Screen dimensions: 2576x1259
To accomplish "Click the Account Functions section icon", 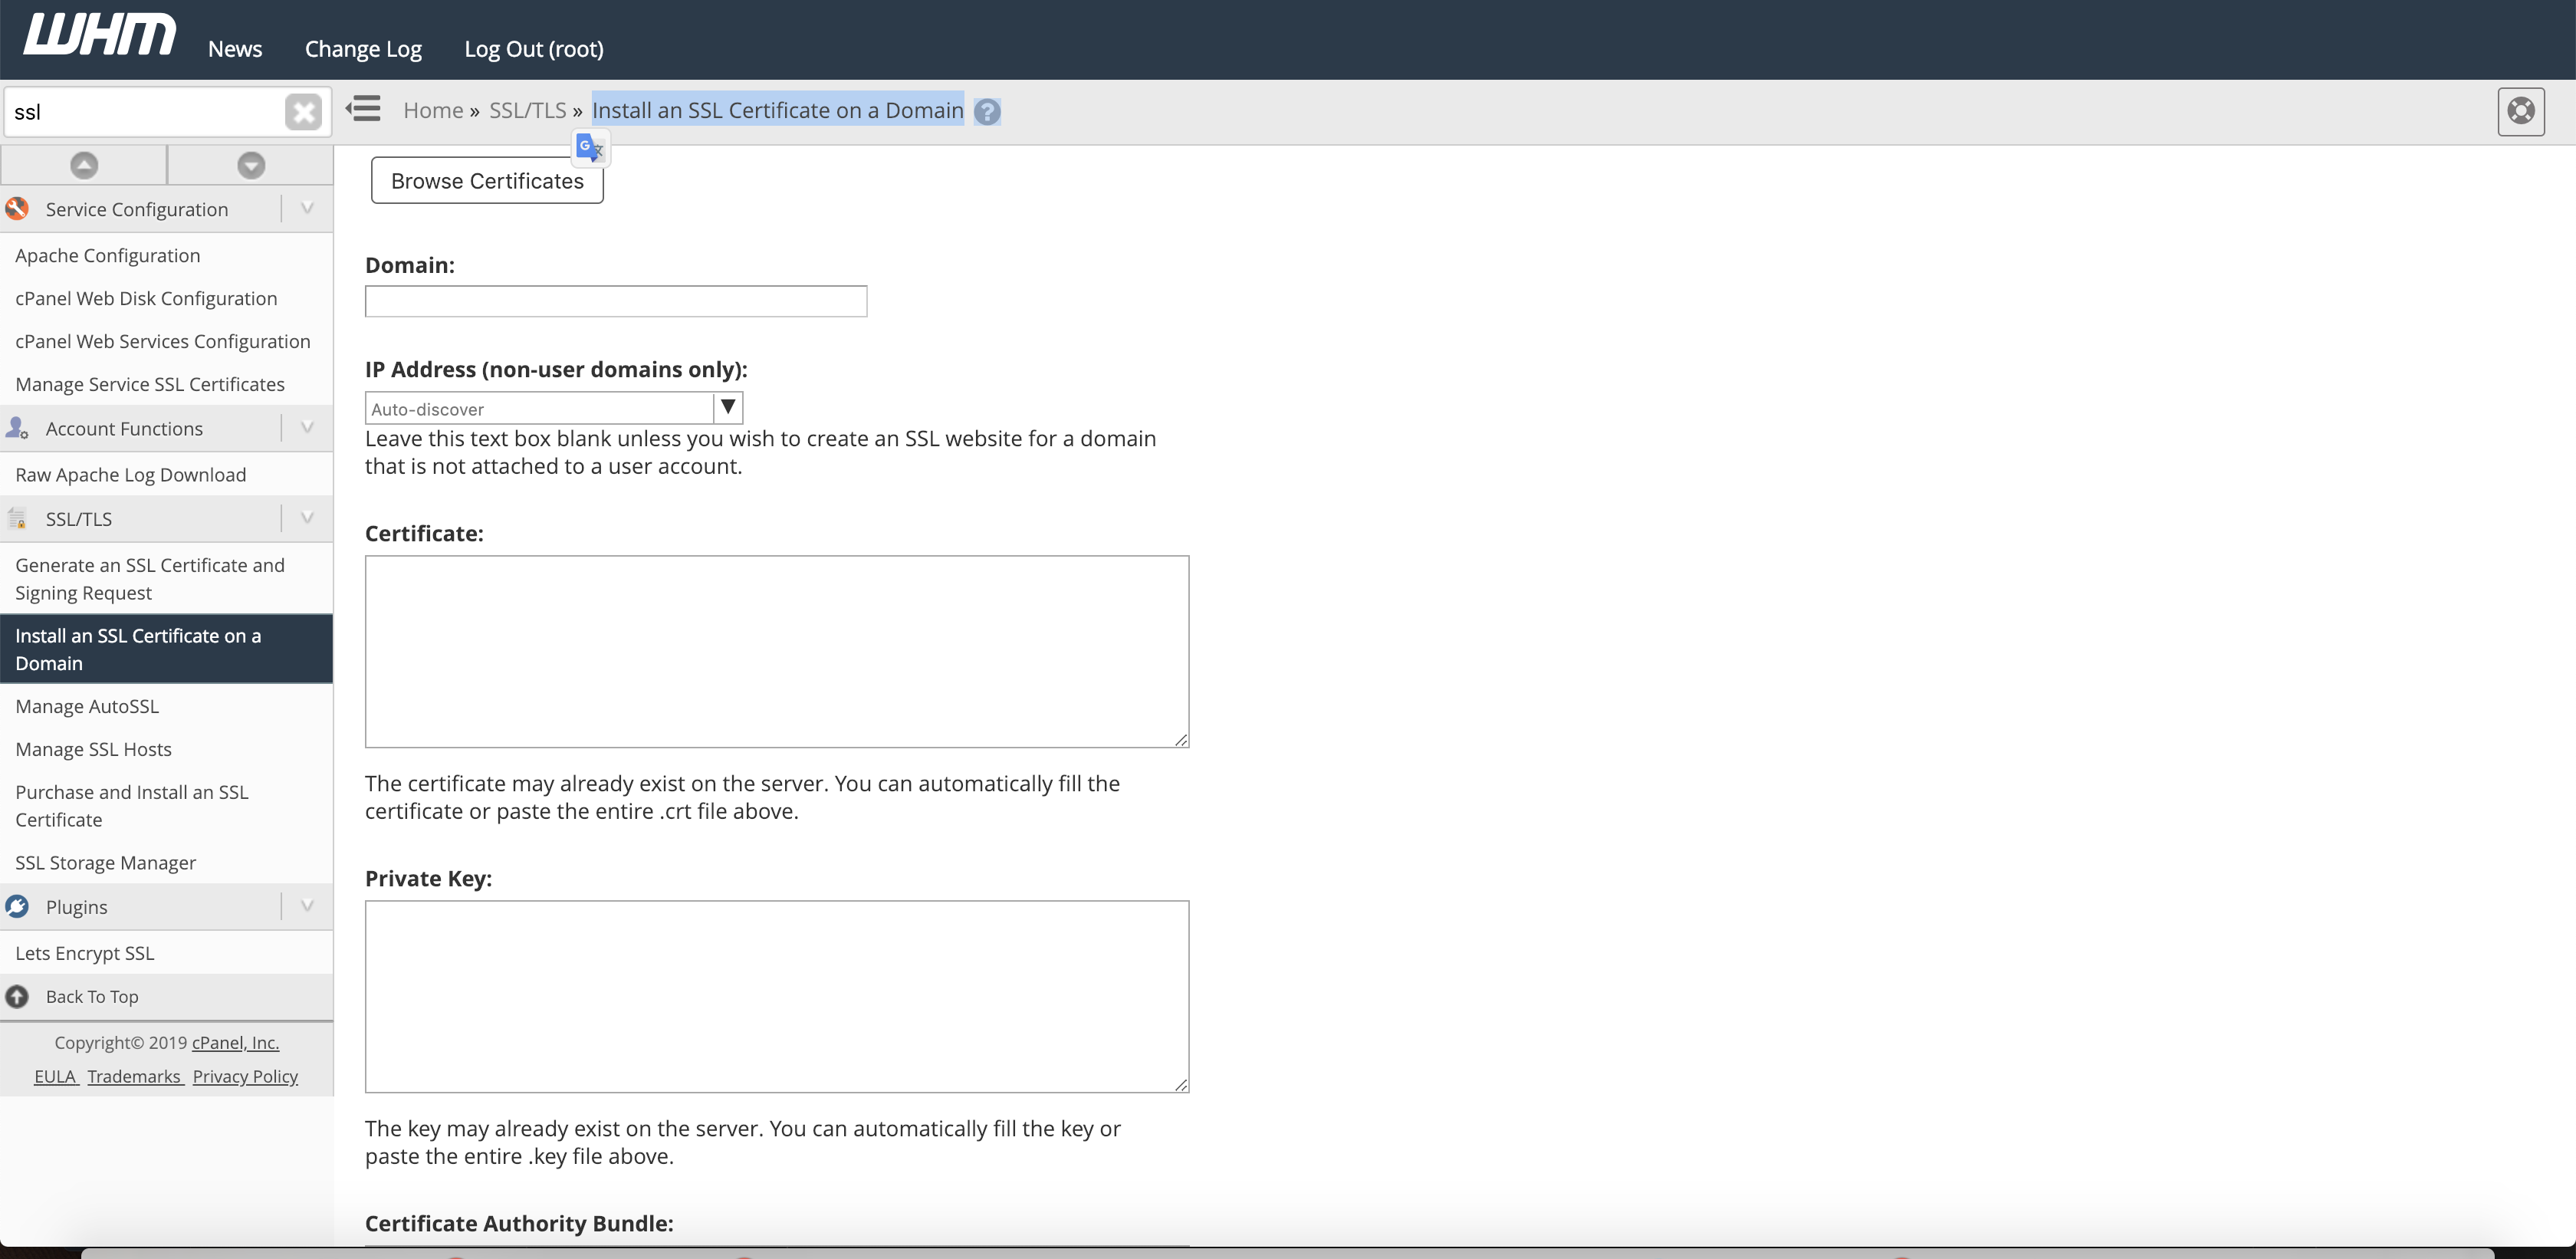I will (x=18, y=427).
